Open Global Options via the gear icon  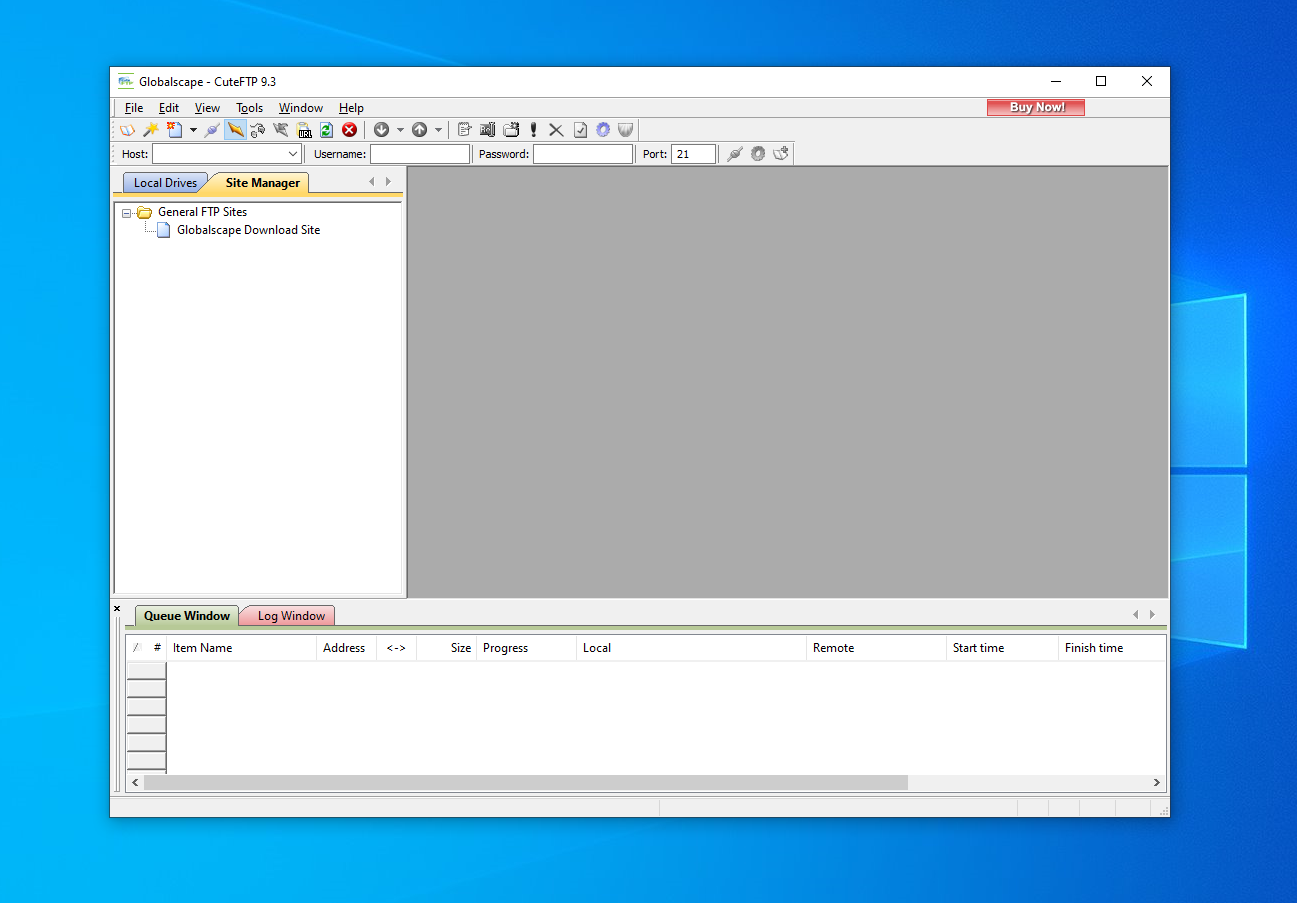[602, 129]
